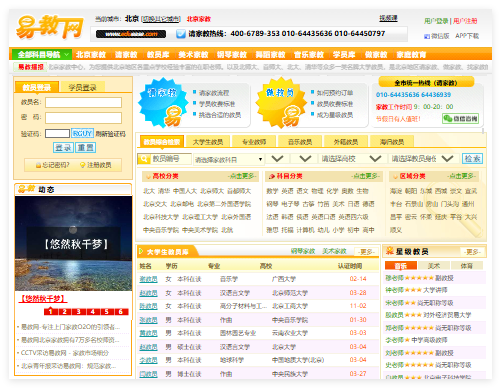Click 点击更多 in 高校分类 header
The image size is (501, 388).
[x=242, y=176]
